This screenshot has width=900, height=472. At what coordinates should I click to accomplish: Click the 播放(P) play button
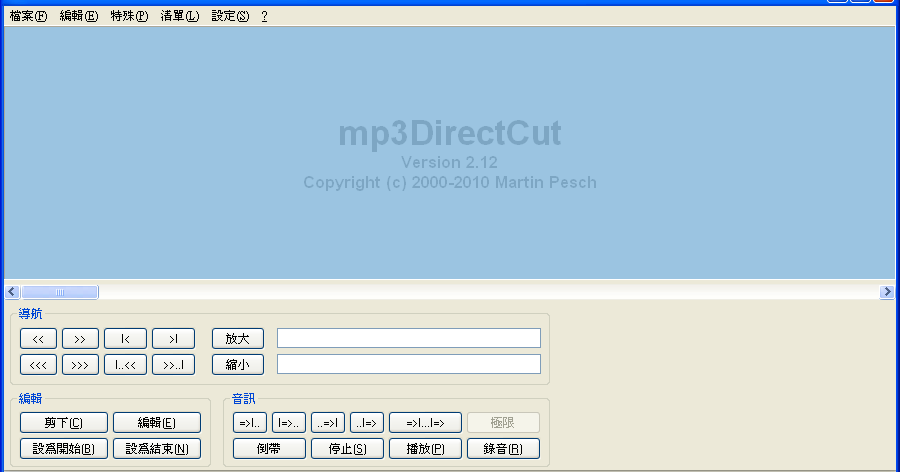pos(425,448)
